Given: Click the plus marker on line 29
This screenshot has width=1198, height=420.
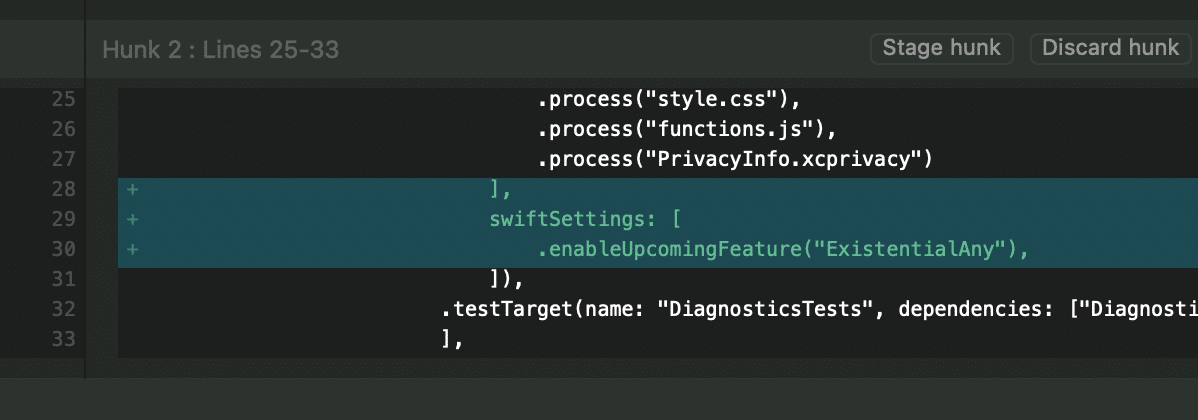Looking at the screenshot, I should click(132, 220).
